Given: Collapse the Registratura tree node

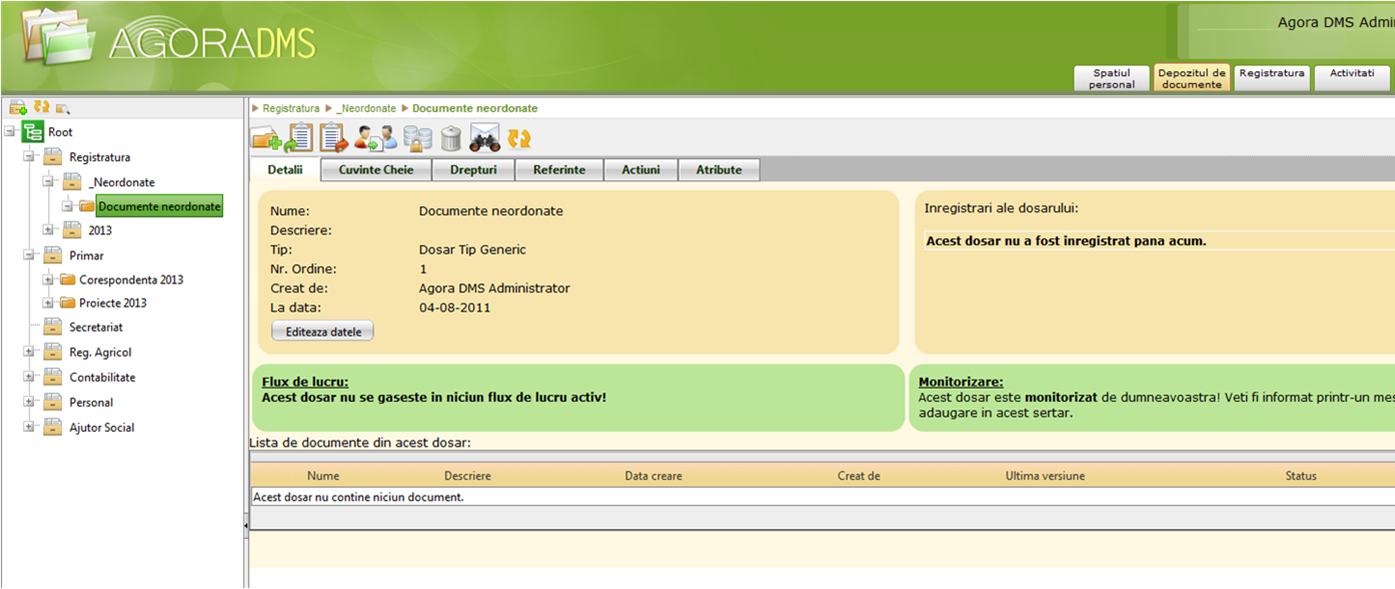Looking at the screenshot, I should pyautogui.click(x=29, y=157).
